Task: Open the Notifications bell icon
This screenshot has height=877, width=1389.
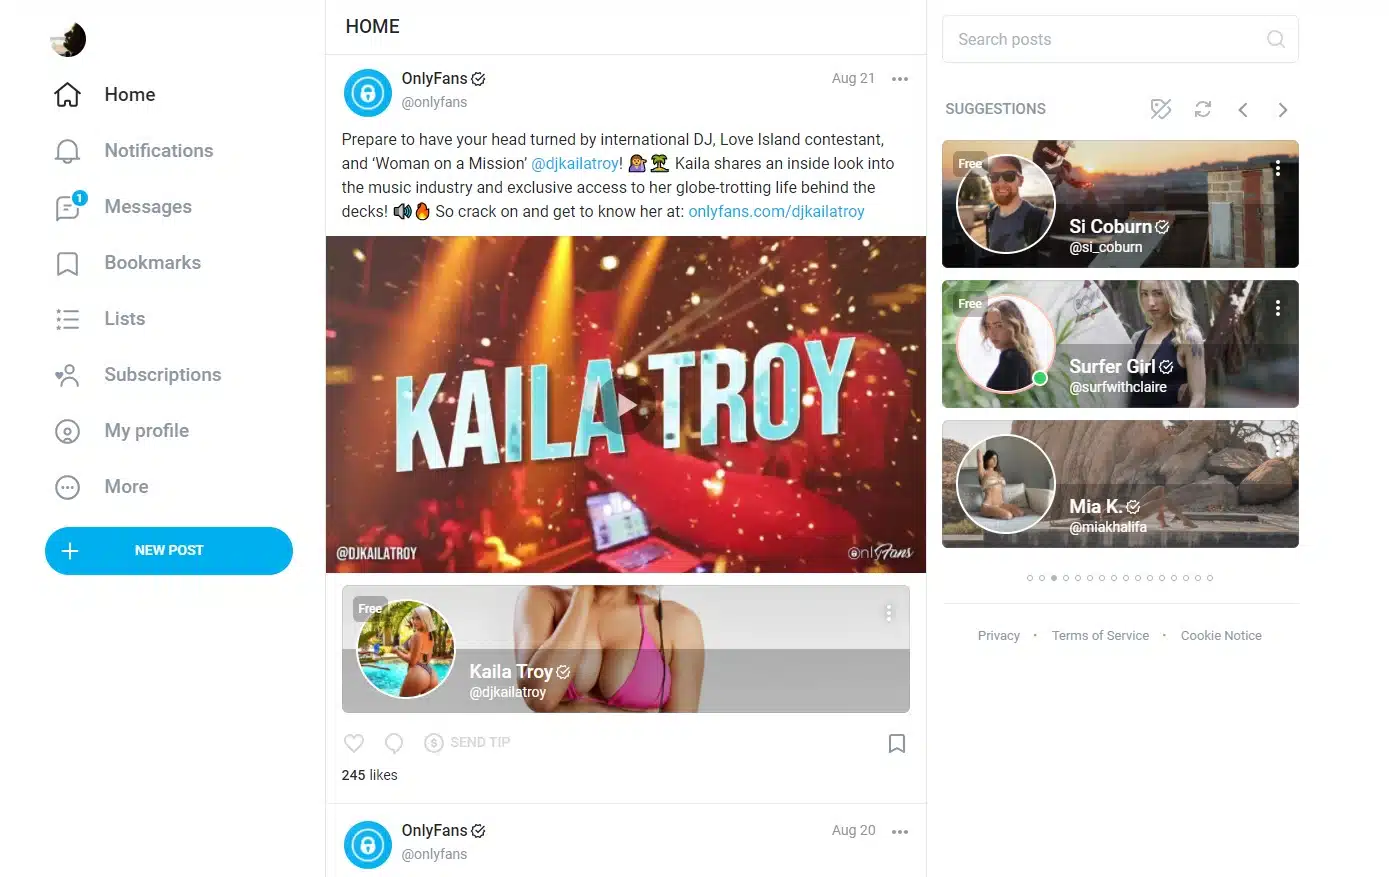Action: pos(67,151)
